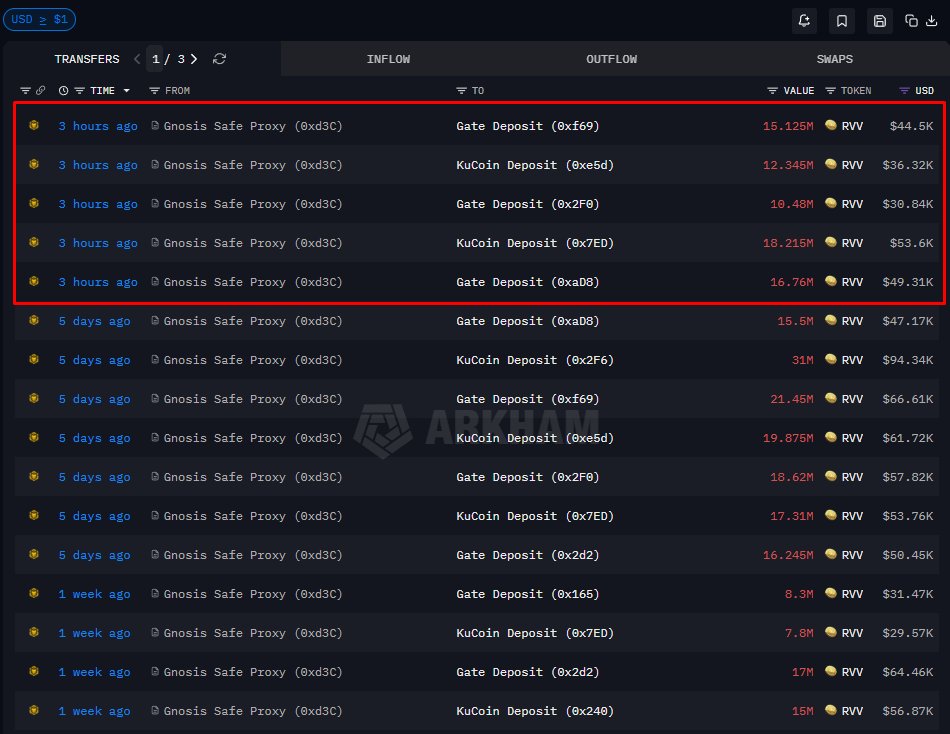Click '3 hours ago' in 15.125M row
This screenshot has height=734, width=950.
(x=98, y=126)
